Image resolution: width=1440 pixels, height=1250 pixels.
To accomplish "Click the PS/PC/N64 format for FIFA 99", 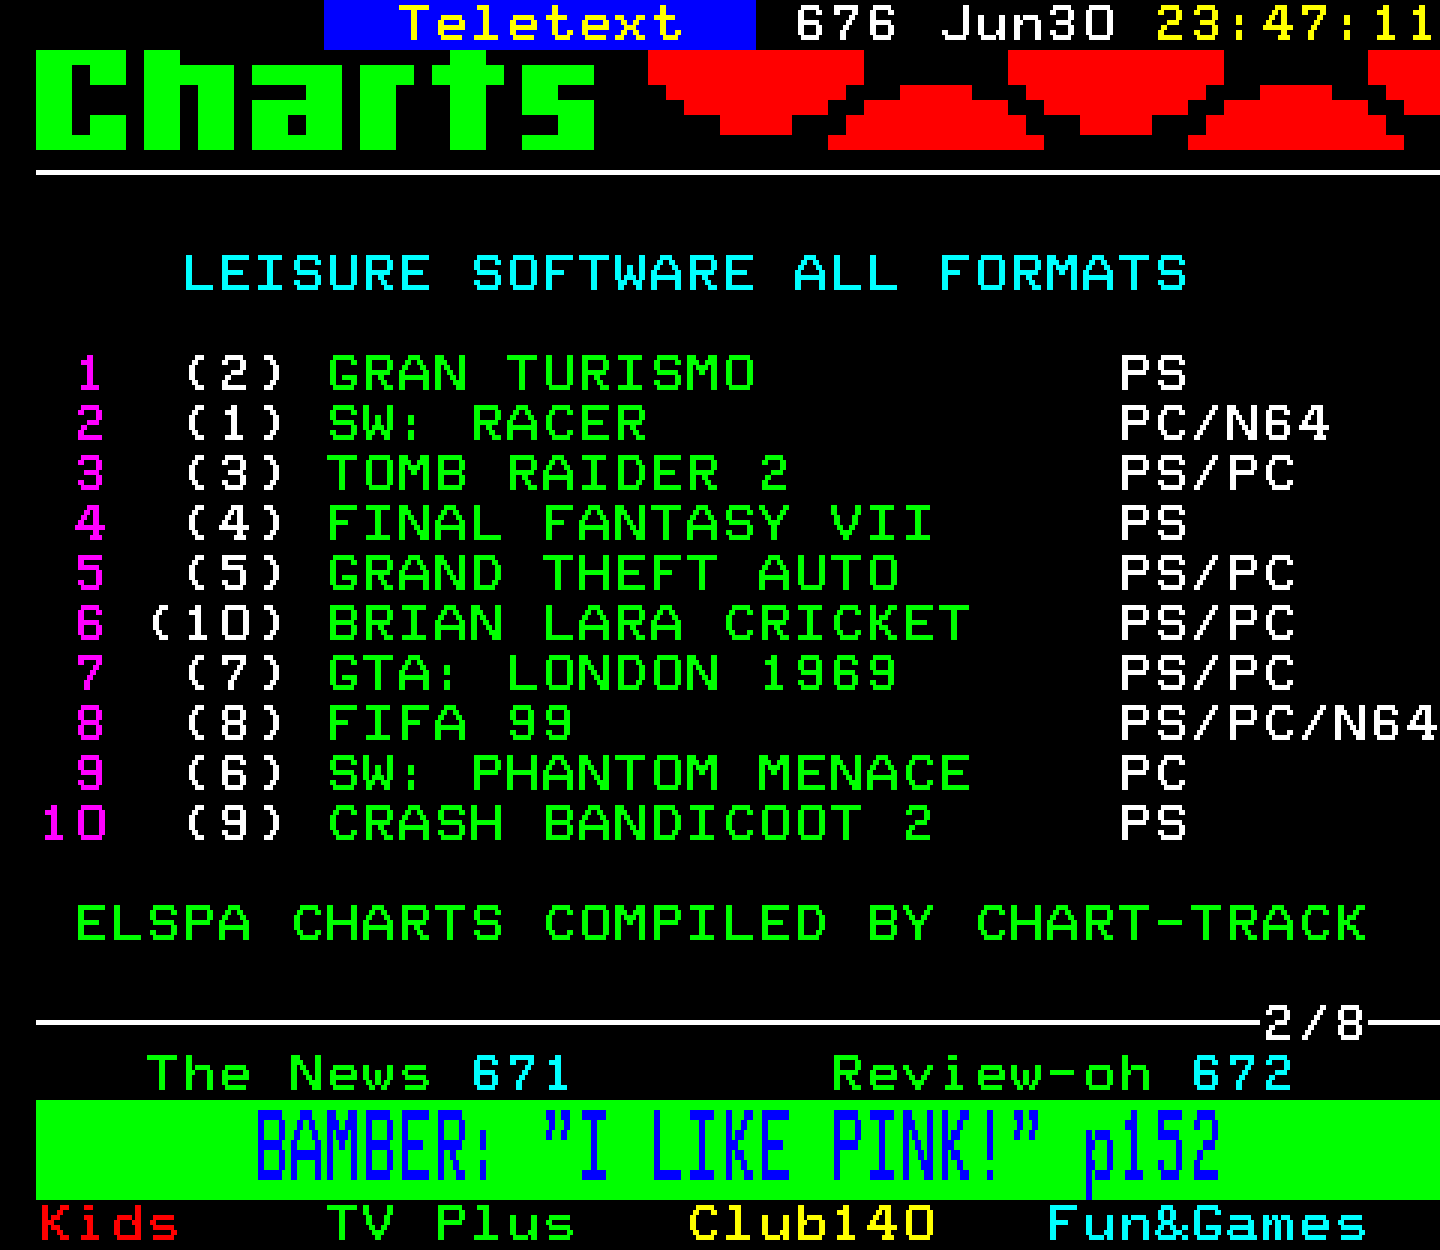I will point(1279,724).
